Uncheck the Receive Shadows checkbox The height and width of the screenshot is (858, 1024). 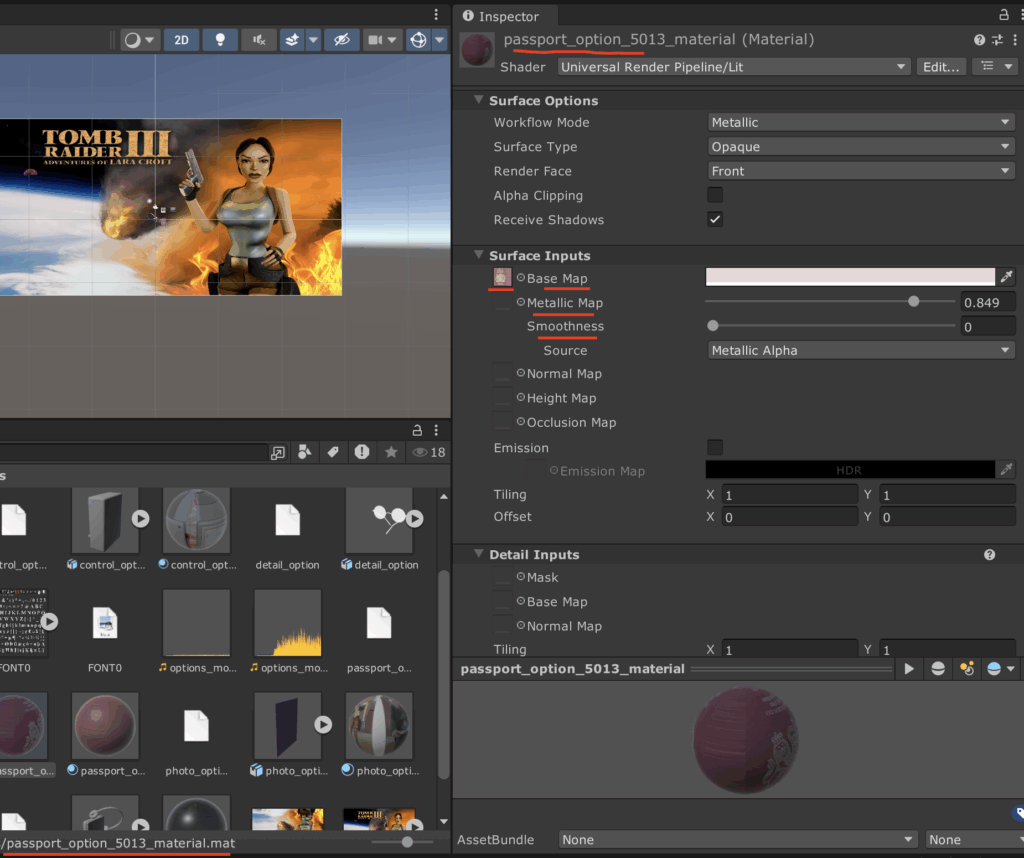pos(715,219)
